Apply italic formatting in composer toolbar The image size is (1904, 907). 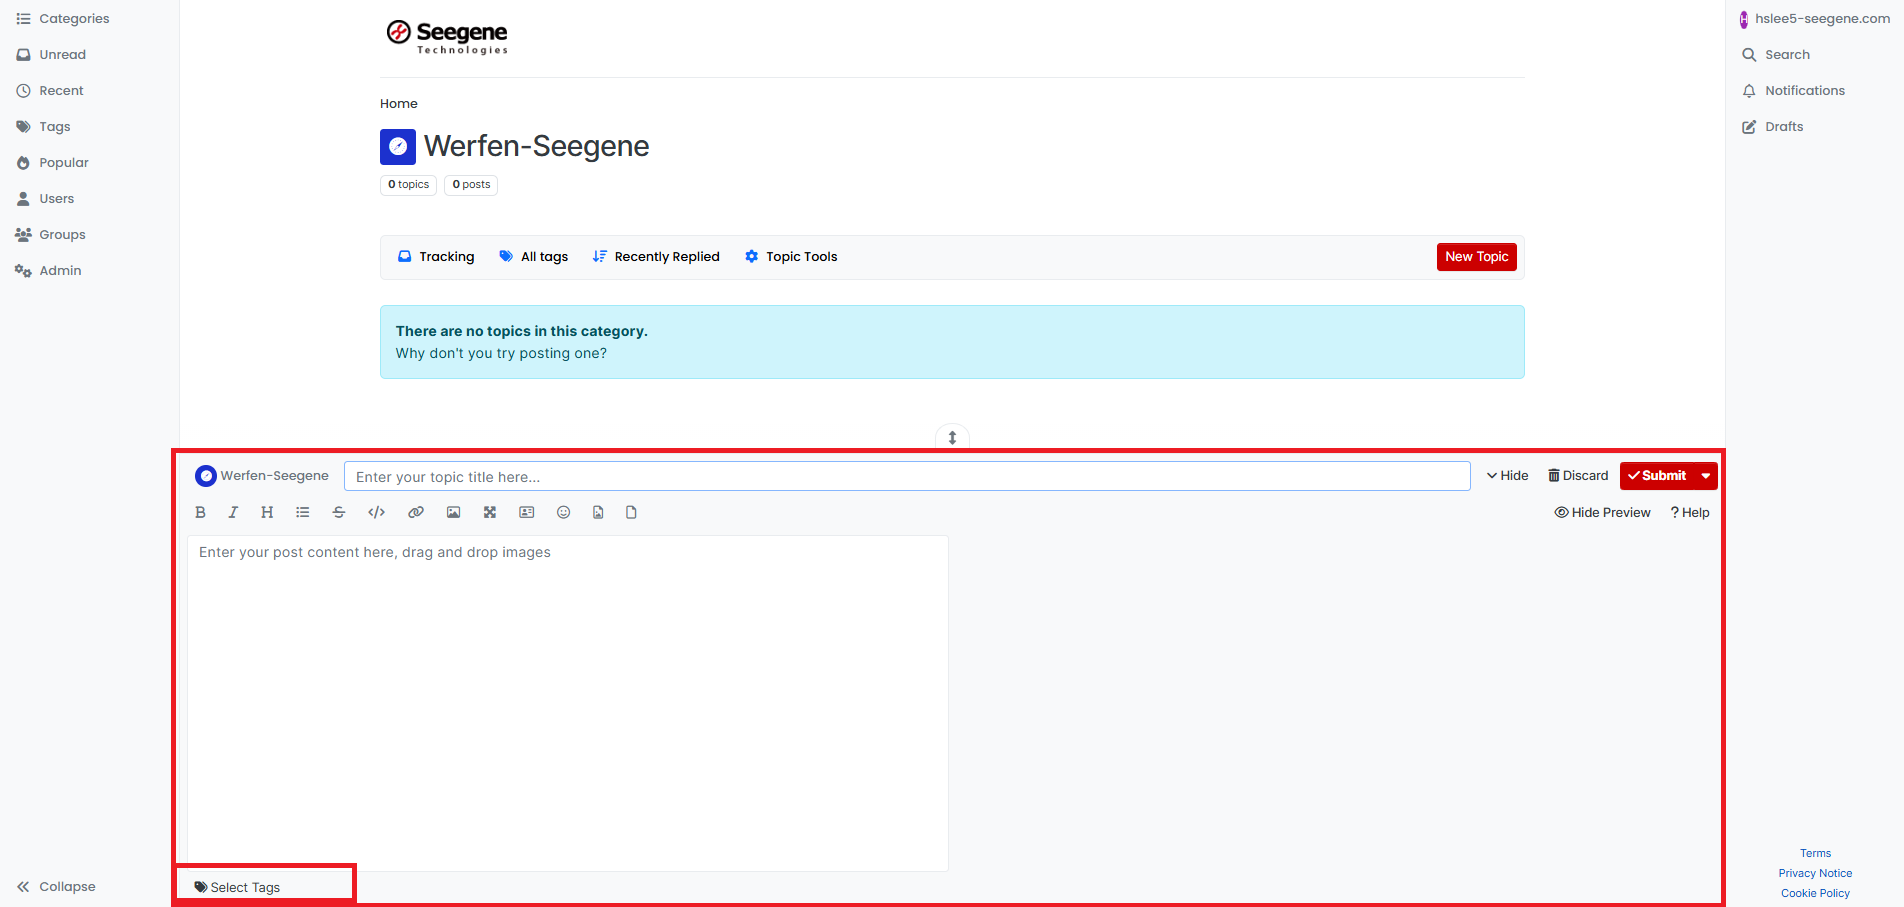pos(233,512)
